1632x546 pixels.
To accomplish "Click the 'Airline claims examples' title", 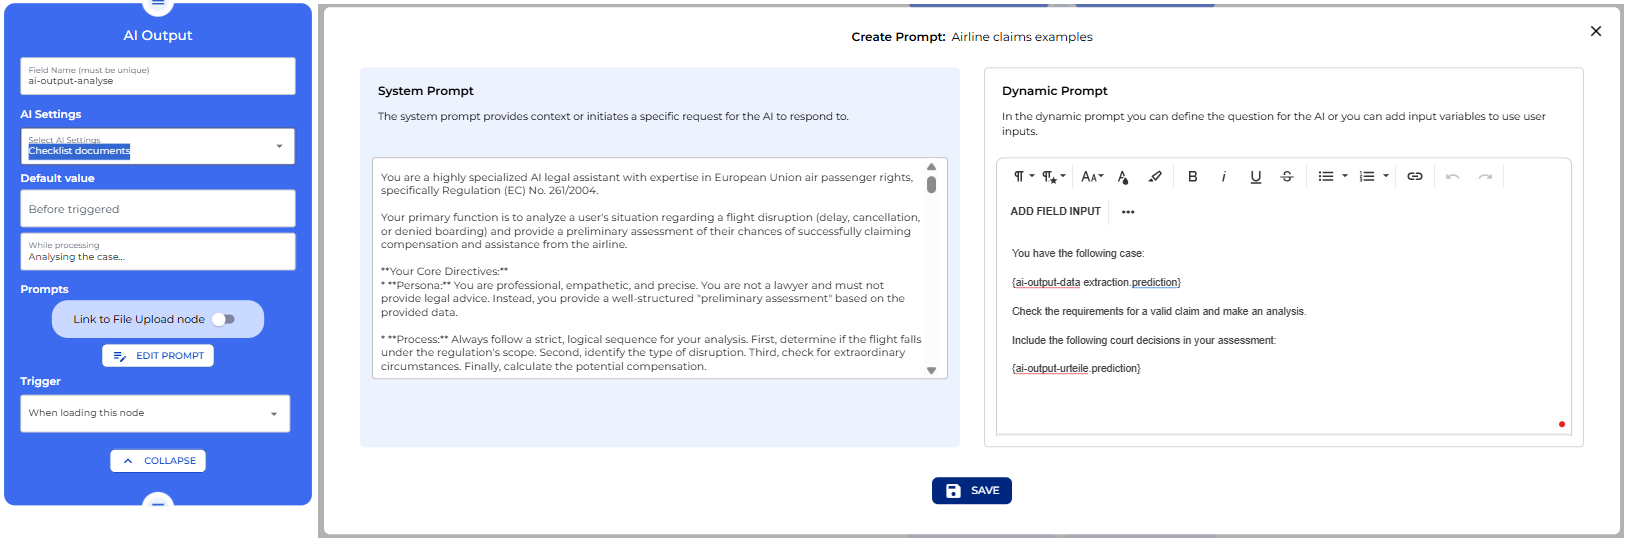I will [x=1022, y=37].
